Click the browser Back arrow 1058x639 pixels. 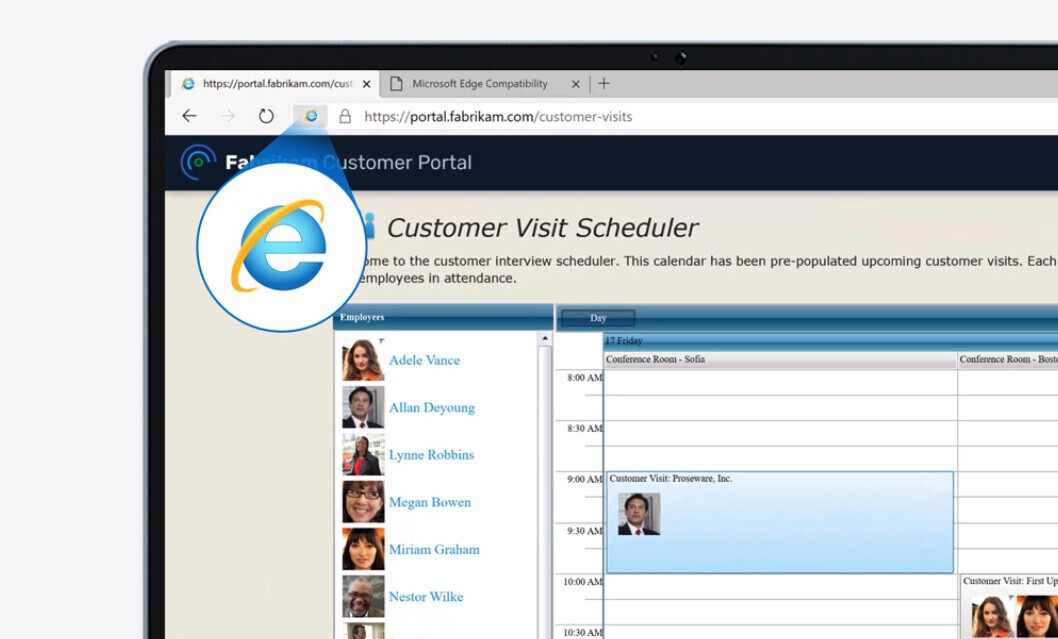tap(189, 116)
